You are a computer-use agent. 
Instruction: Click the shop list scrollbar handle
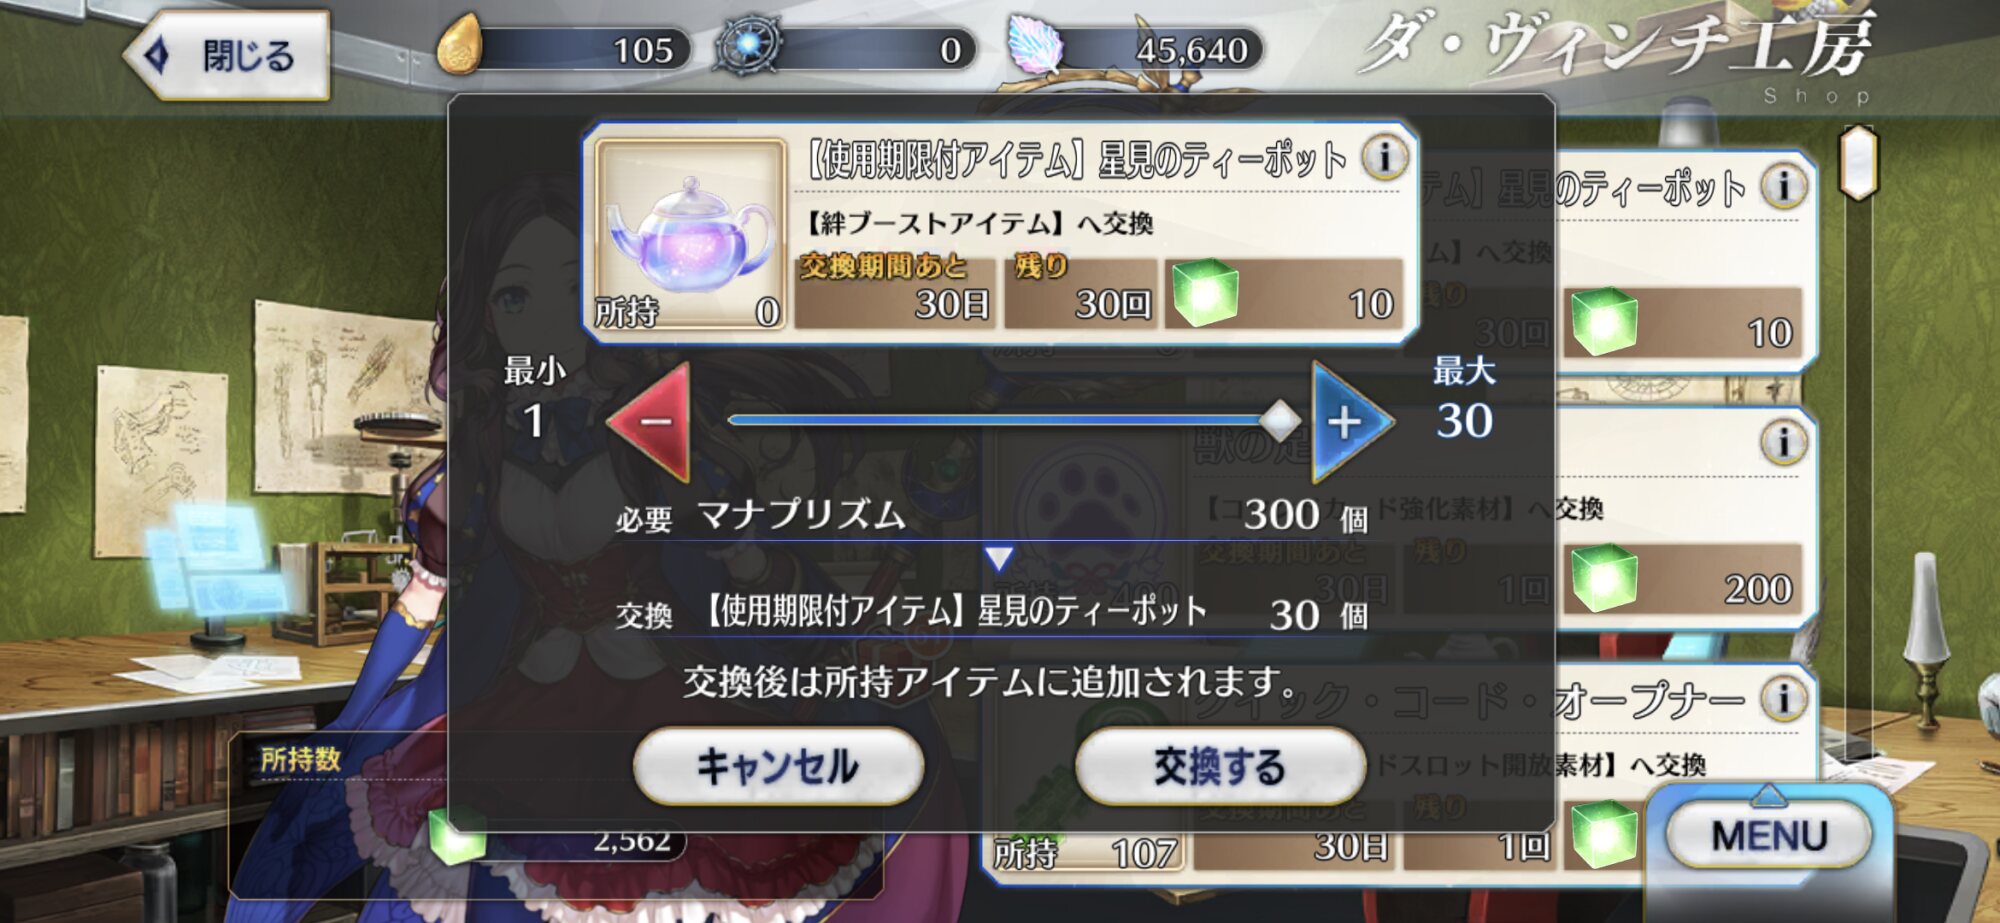(x=1859, y=162)
